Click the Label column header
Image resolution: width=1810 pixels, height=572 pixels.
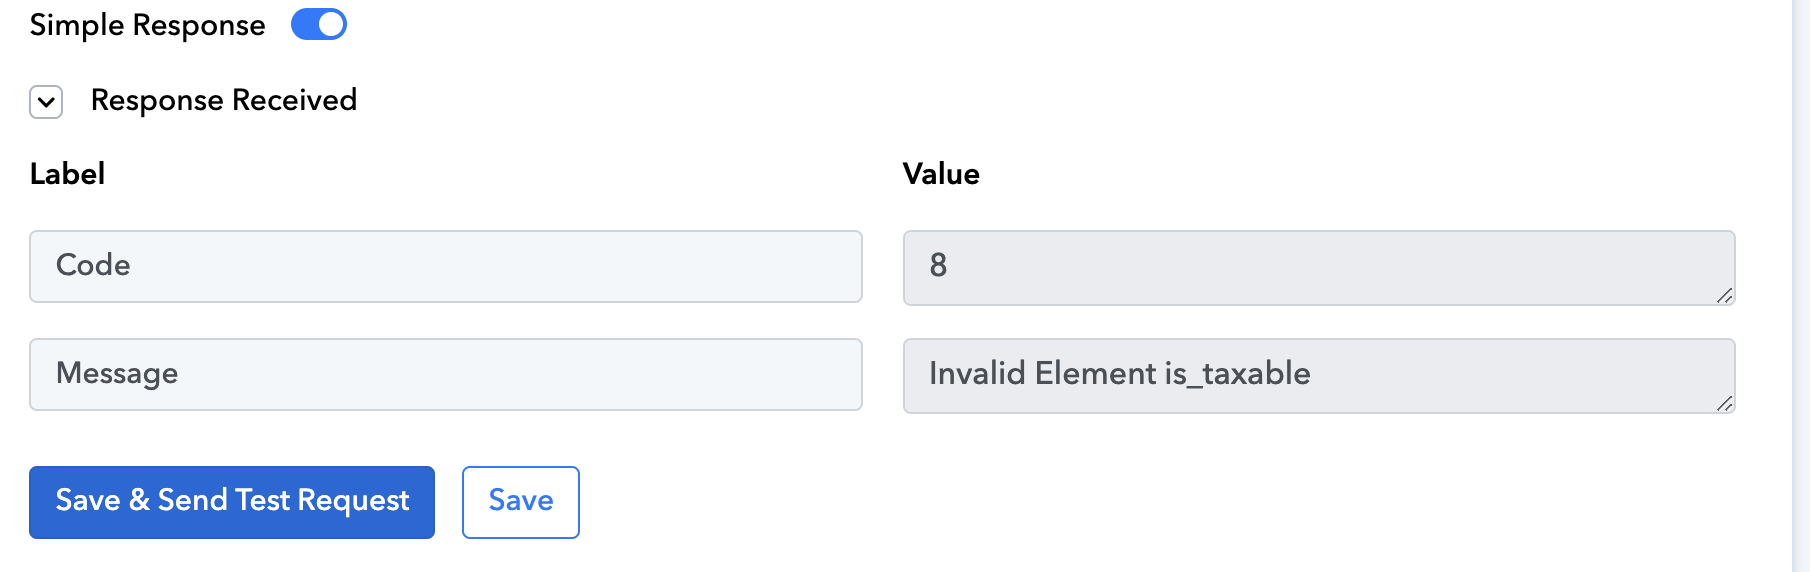(67, 174)
